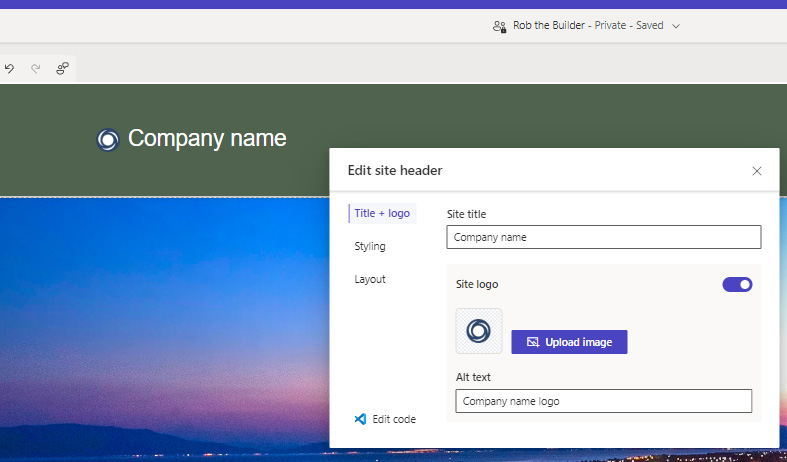Click the logo thumbnail preview
This screenshot has height=462, width=787.
click(x=479, y=331)
